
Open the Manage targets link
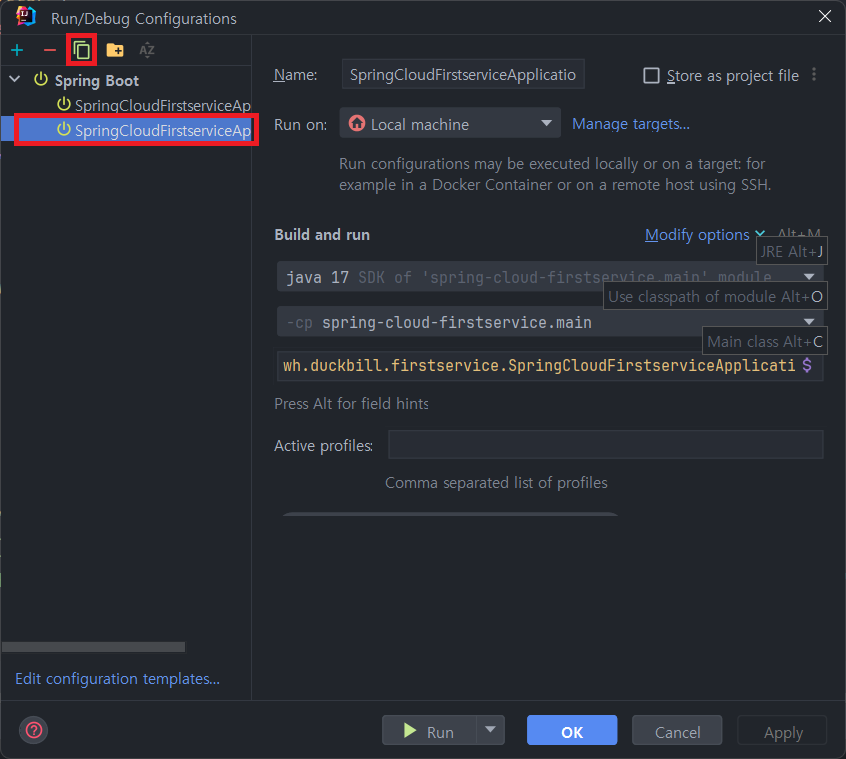(x=631, y=124)
